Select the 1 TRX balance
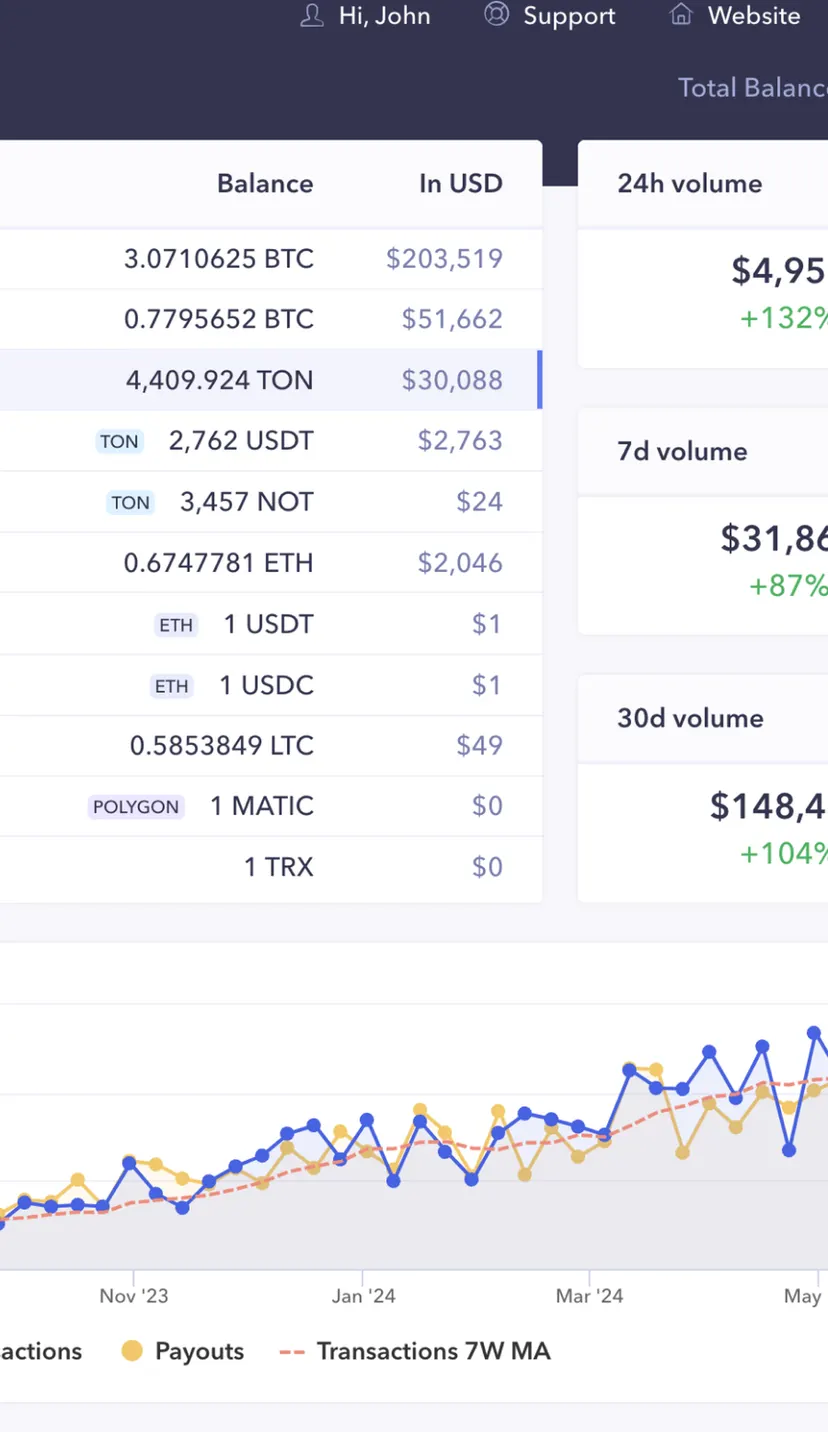 (x=279, y=867)
